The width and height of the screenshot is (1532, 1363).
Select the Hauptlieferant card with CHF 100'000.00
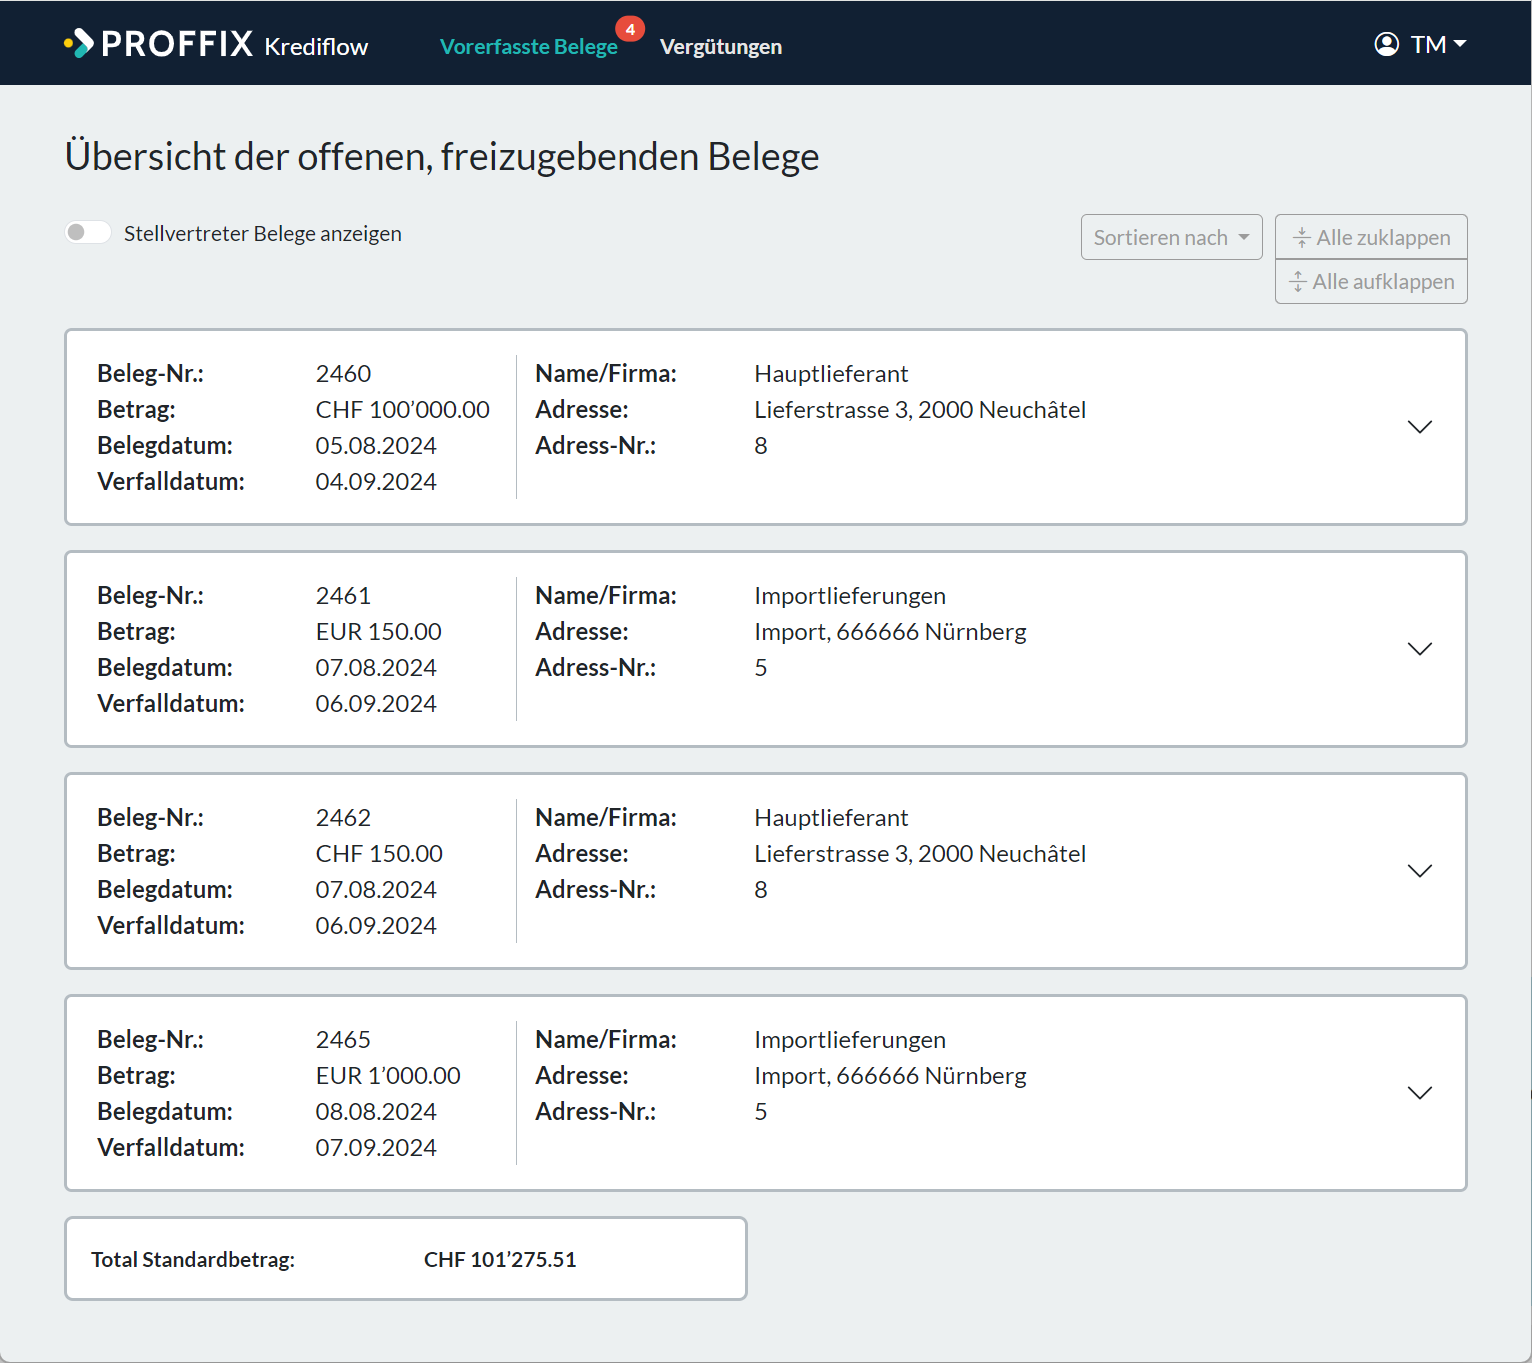(x=765, y=427)
